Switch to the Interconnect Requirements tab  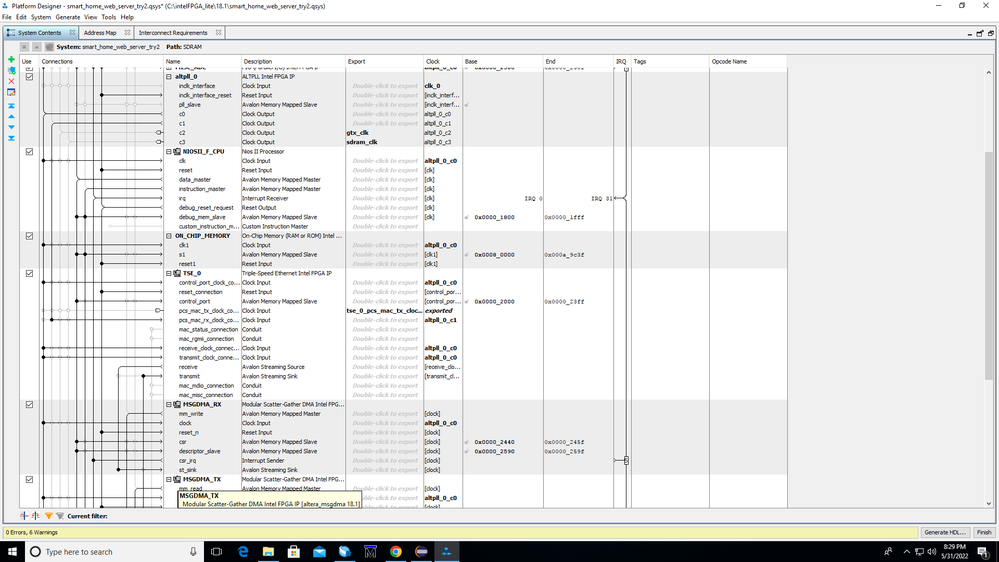point(173,32)
